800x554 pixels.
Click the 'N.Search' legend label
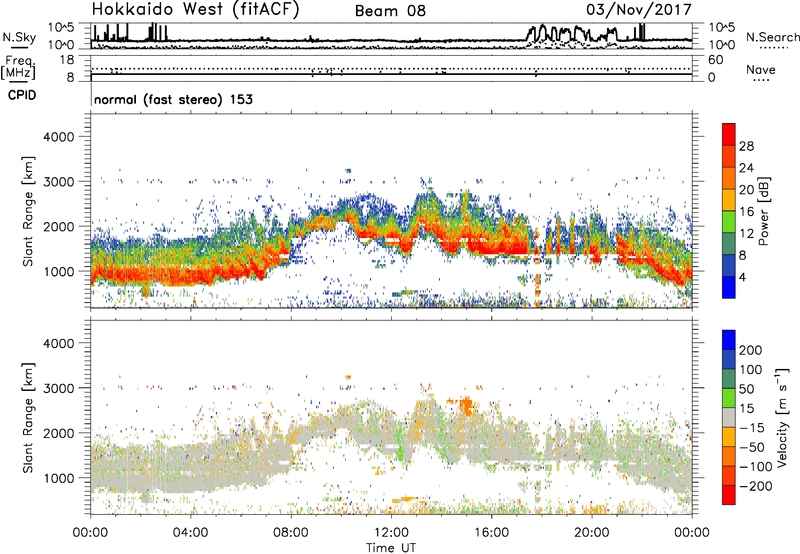coord(772,37)
